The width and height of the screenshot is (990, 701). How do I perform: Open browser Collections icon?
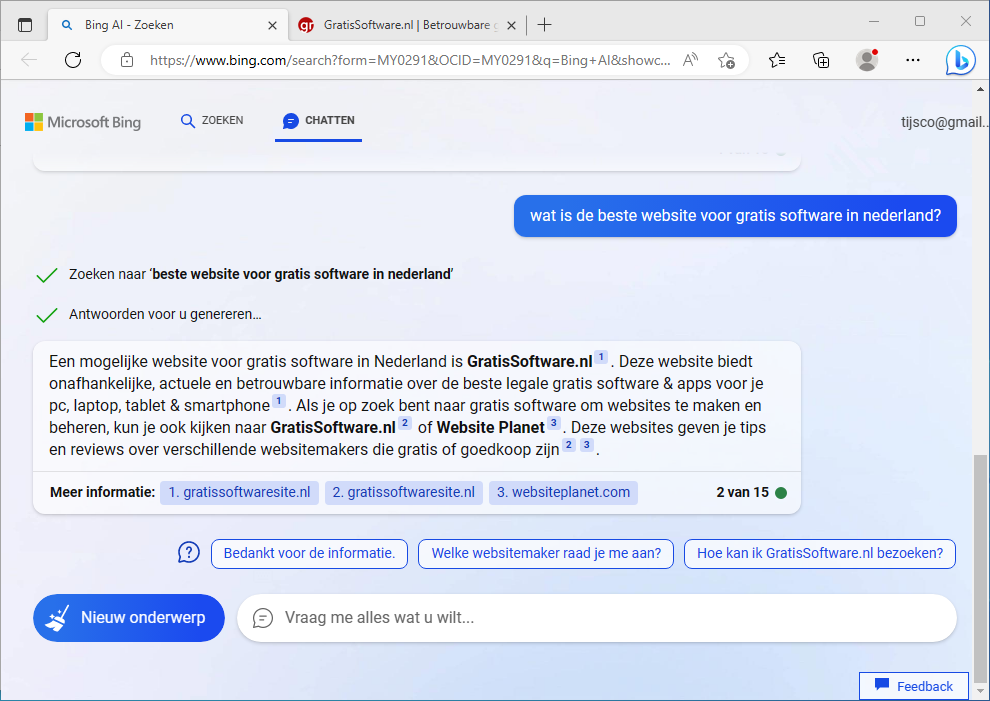click(x=821, y=60)
